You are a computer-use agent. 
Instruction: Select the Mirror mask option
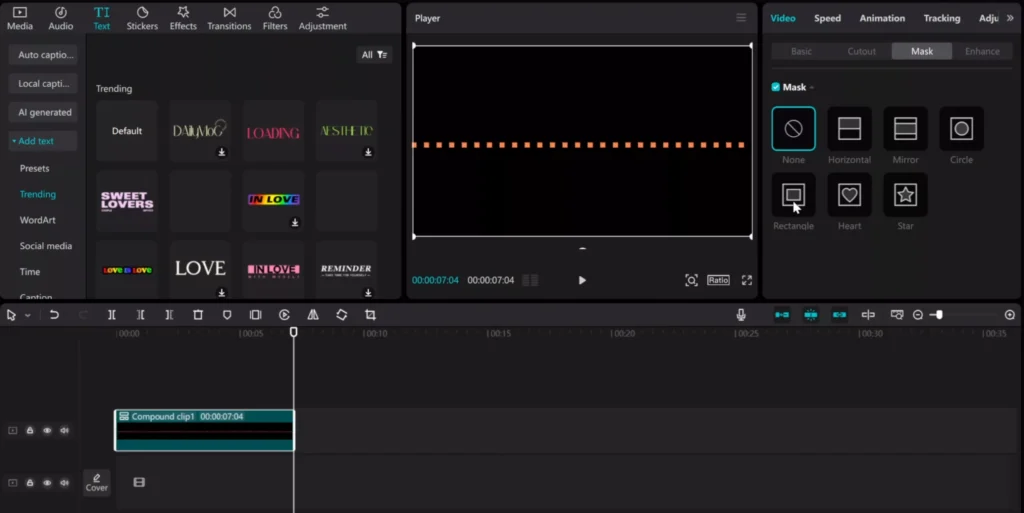pos(905,129)
